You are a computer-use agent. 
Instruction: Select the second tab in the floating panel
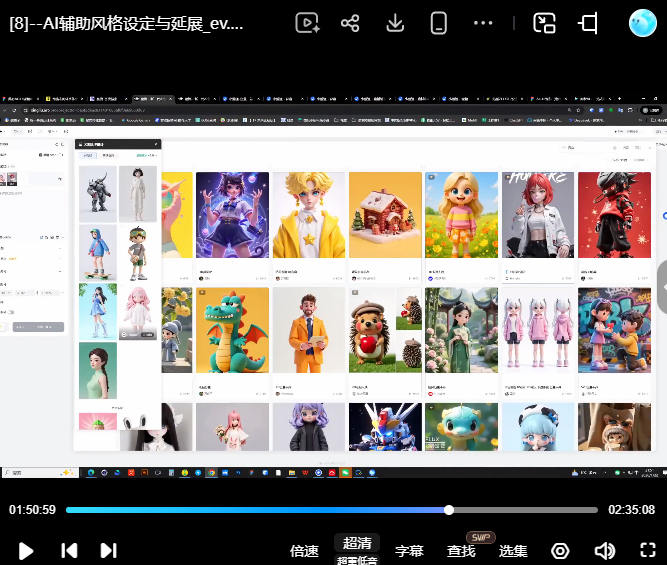pos(108,156)
